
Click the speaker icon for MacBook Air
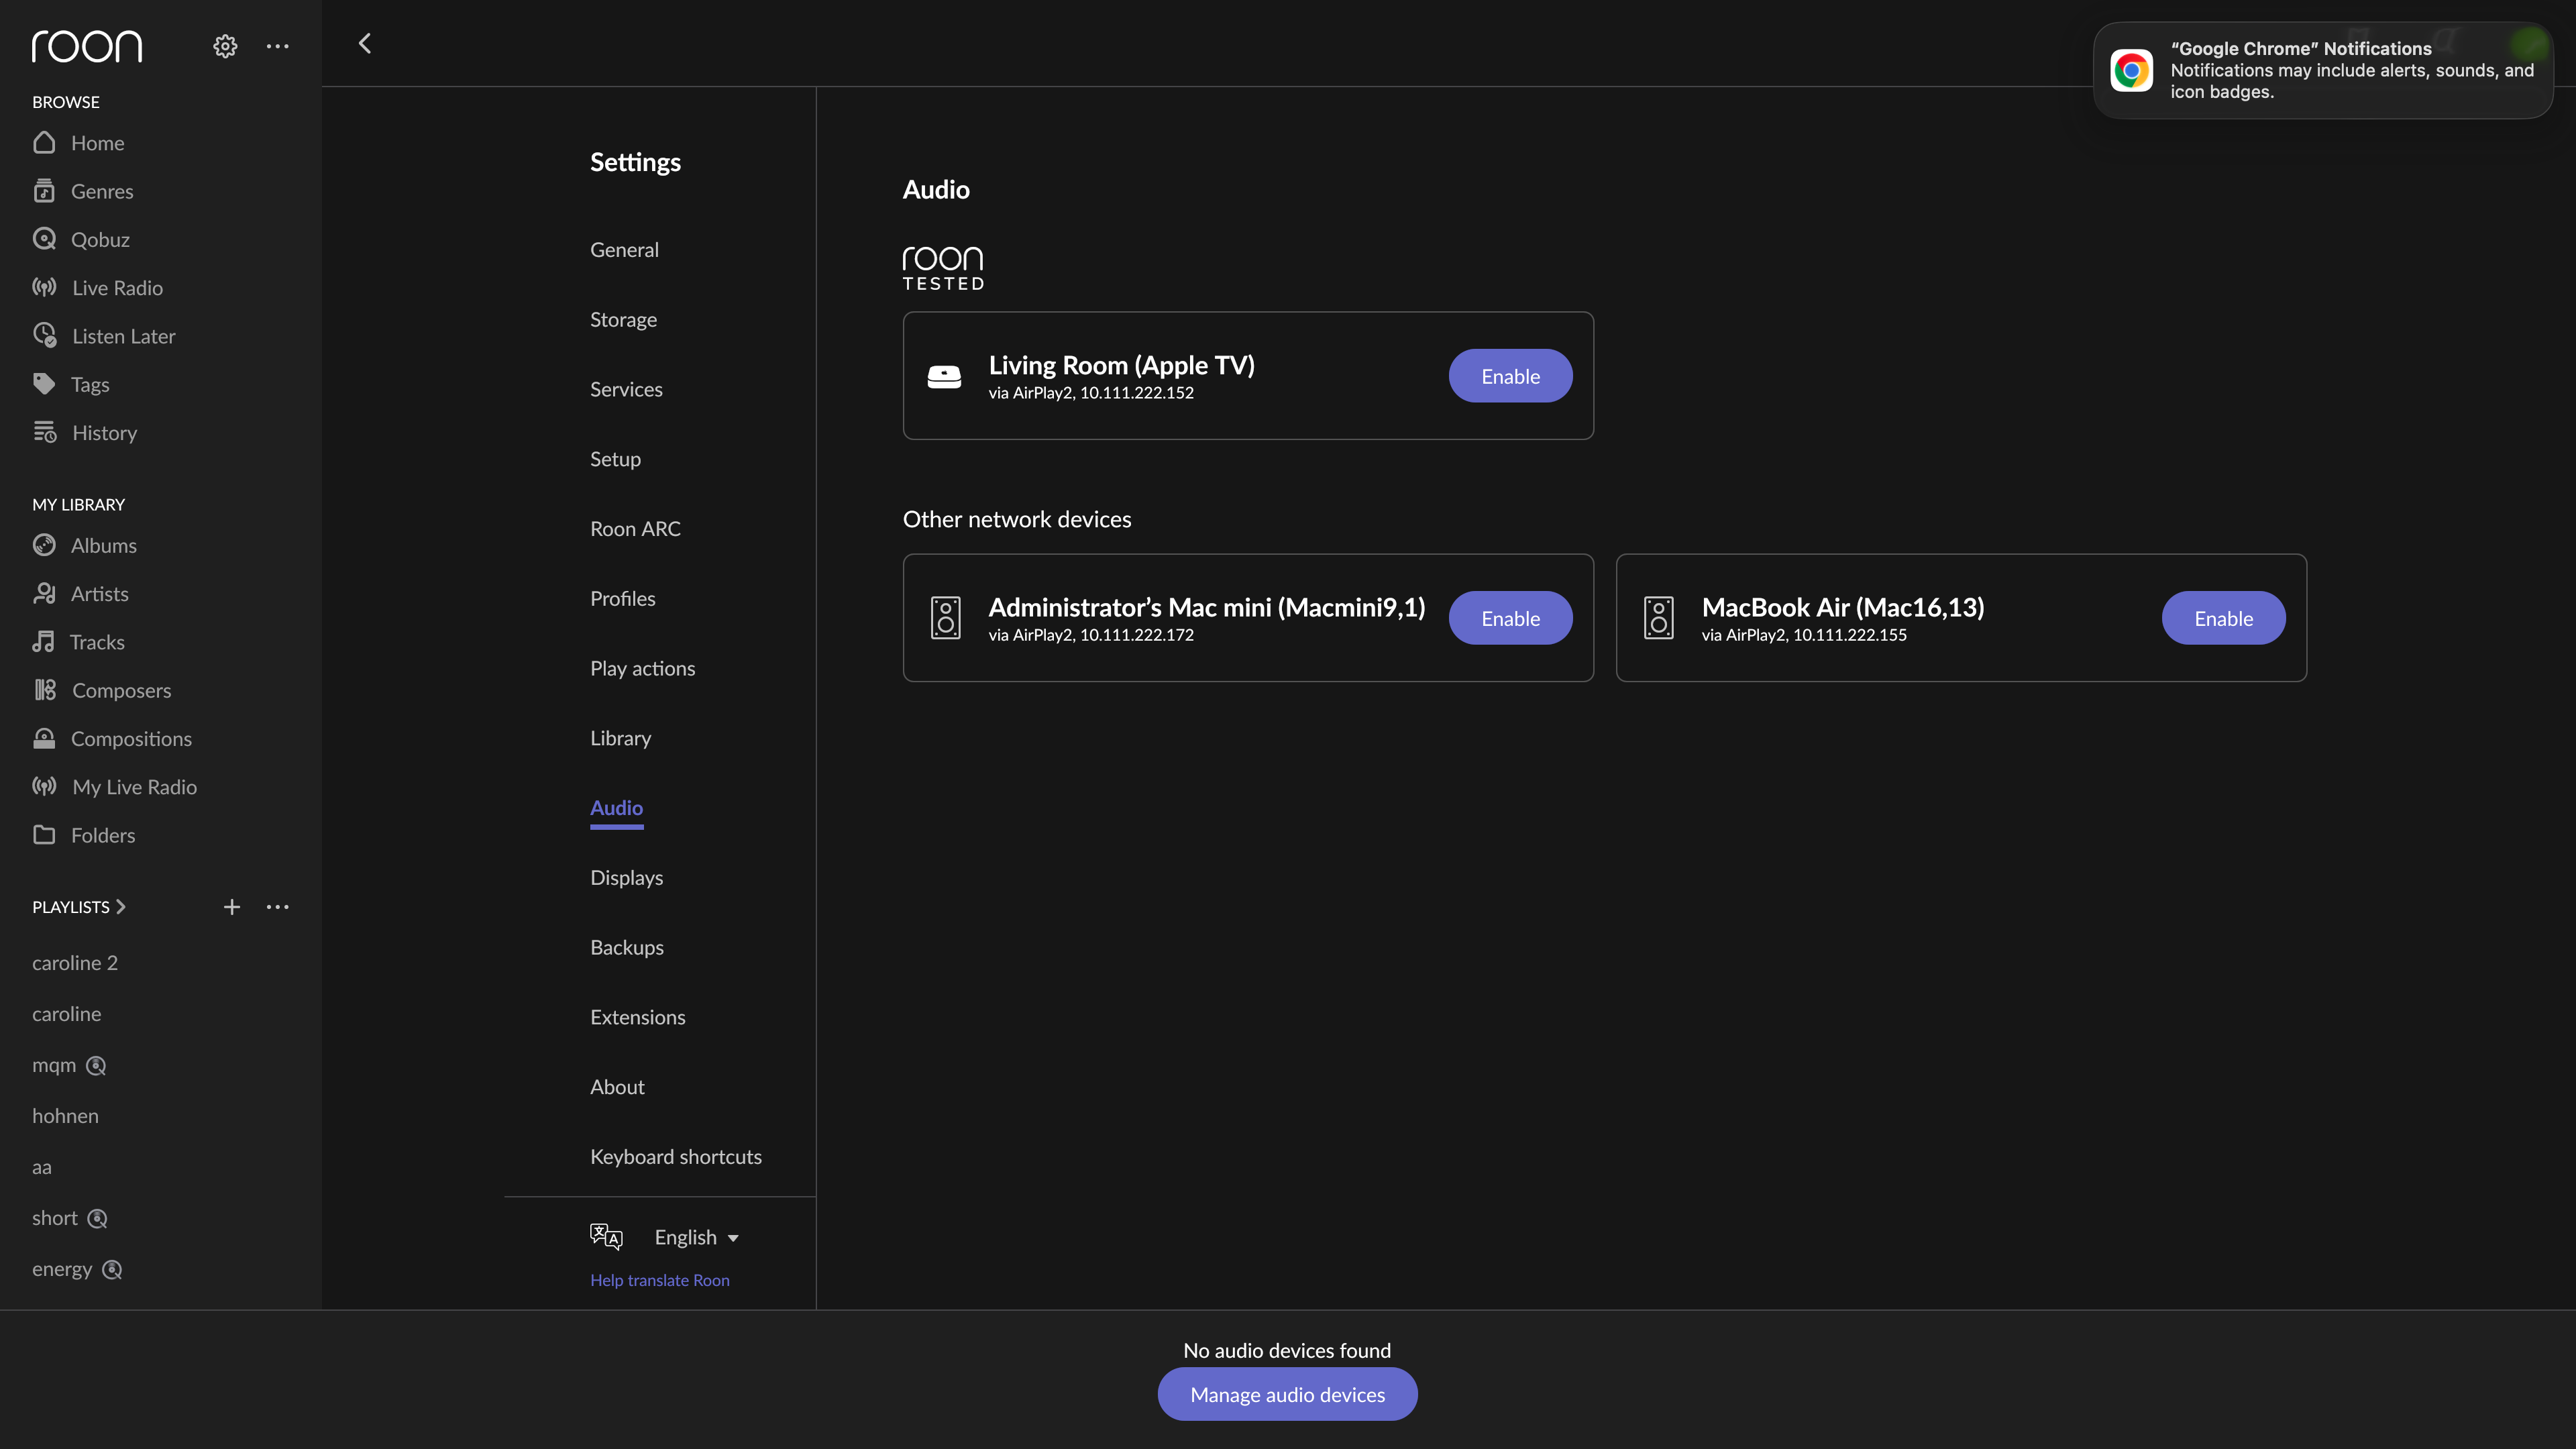(x=1658, y=618)
